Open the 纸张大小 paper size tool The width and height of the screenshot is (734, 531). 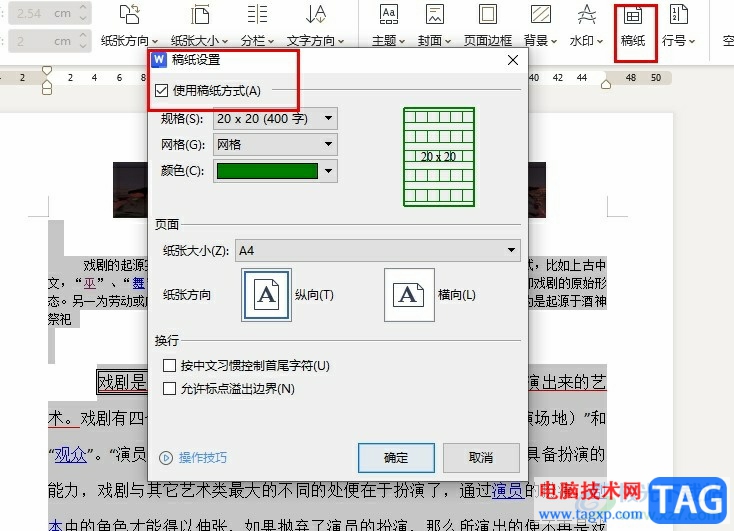[199, 25]
